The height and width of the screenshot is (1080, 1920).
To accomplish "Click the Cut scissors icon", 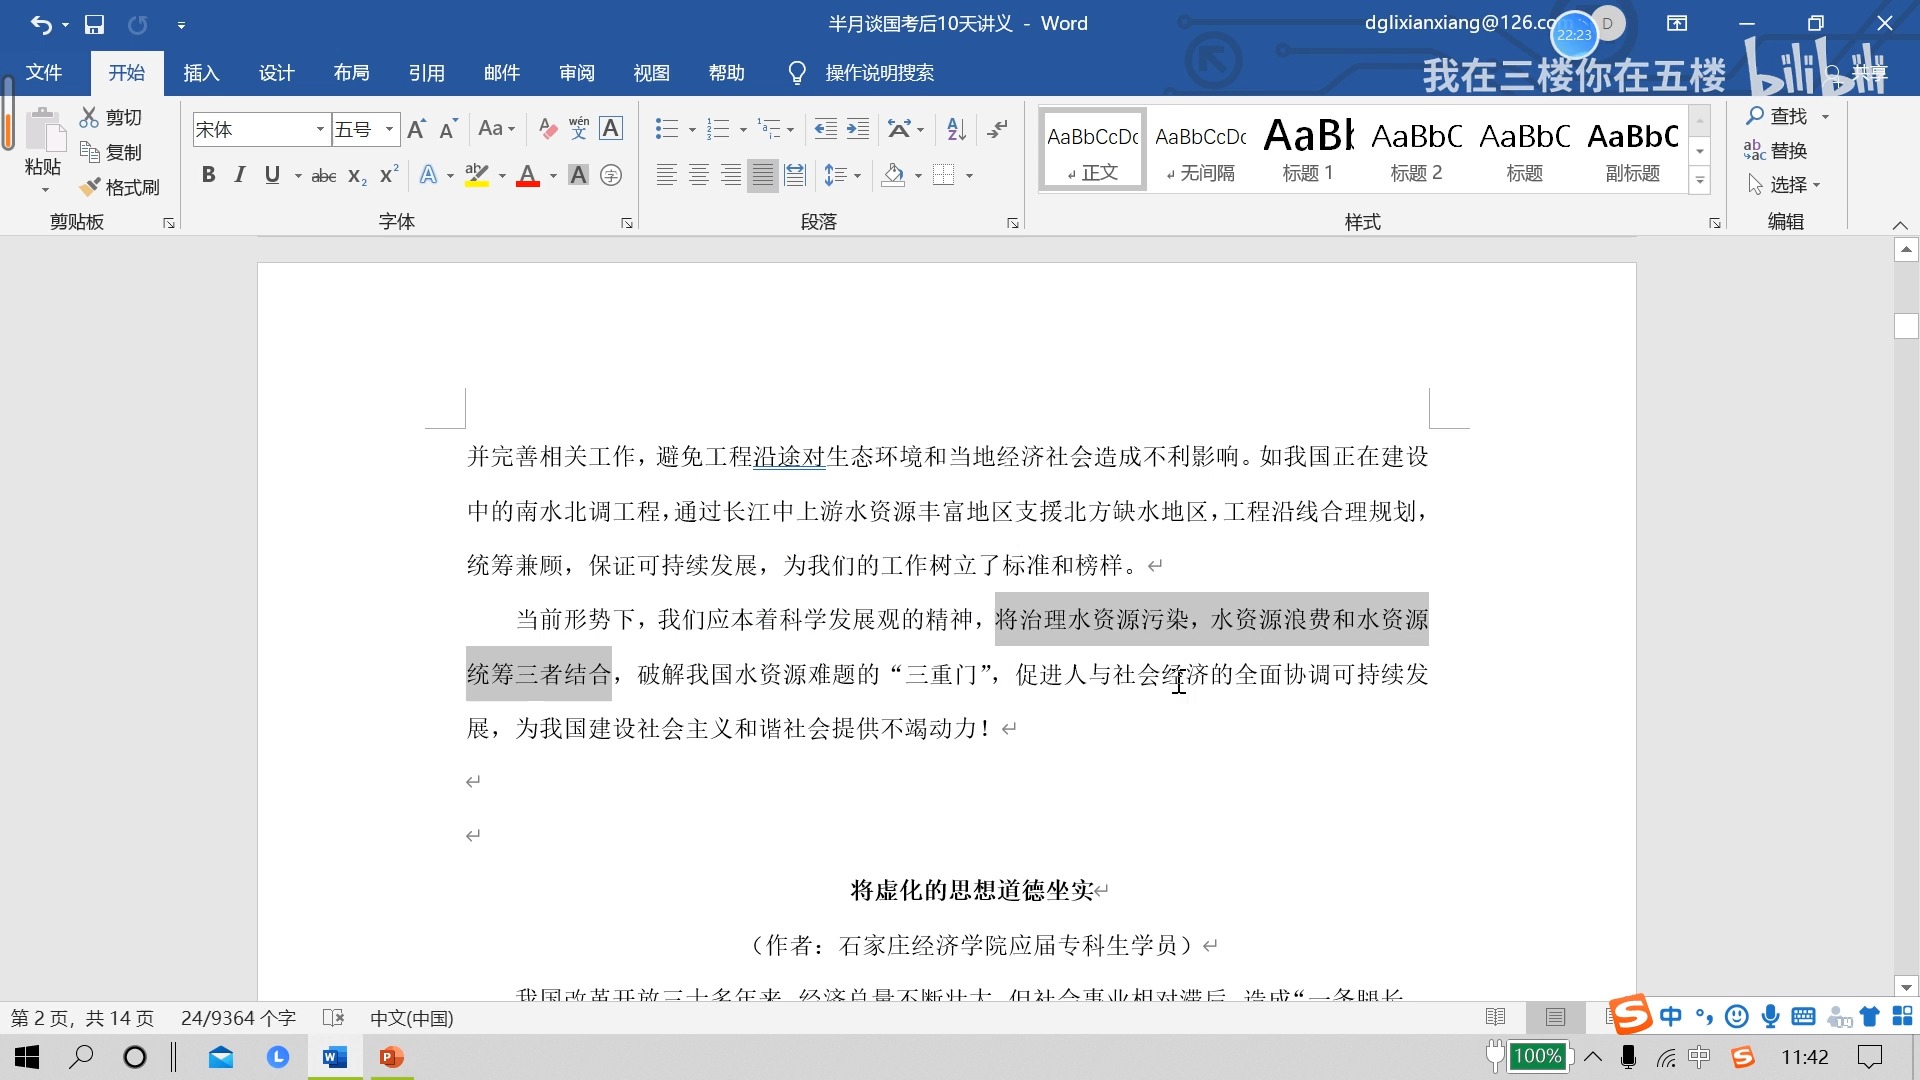I will [x=90, y=117].
